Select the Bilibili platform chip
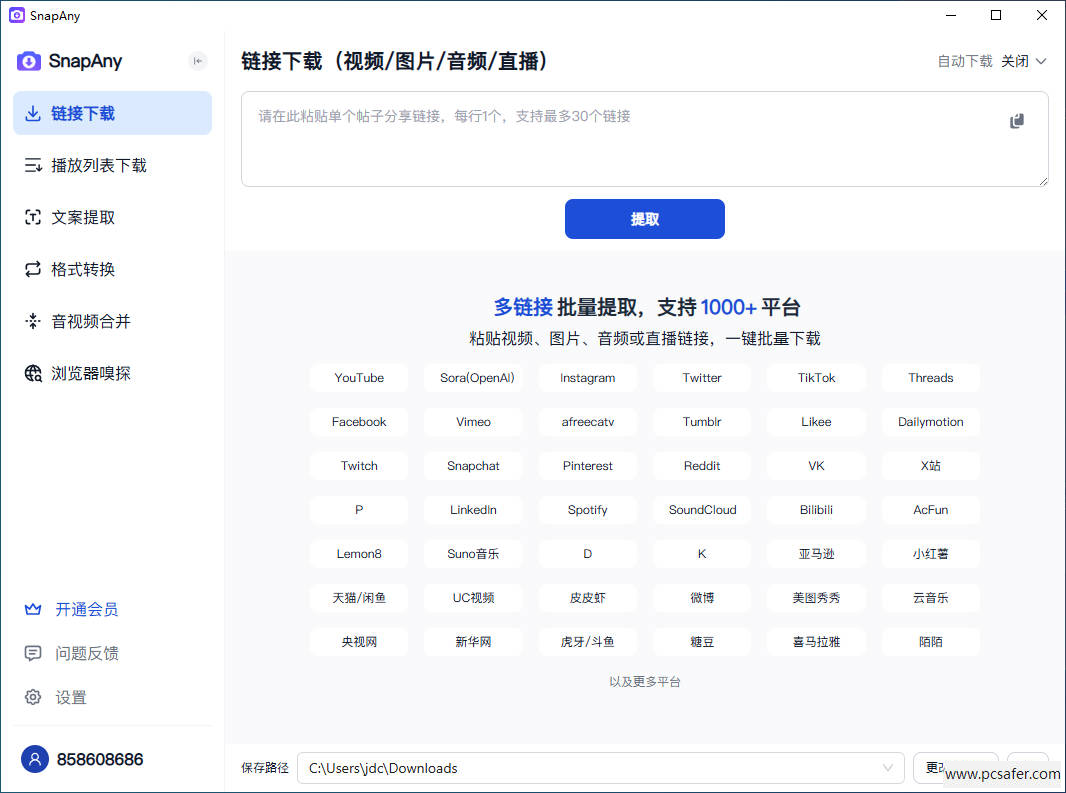Viewport: 1066px width, 793px height. 816,510
